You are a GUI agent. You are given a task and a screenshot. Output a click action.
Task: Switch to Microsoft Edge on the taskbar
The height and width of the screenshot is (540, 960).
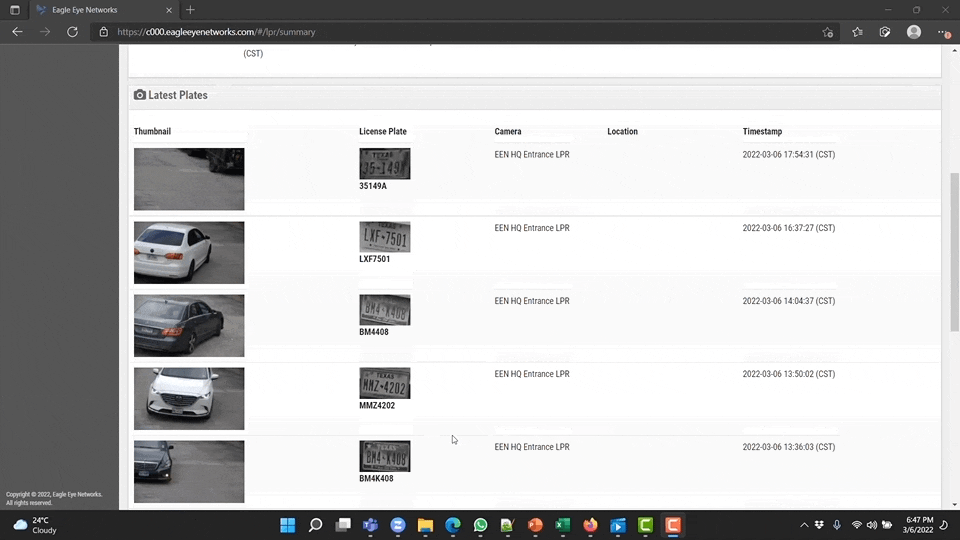point(453,525)
